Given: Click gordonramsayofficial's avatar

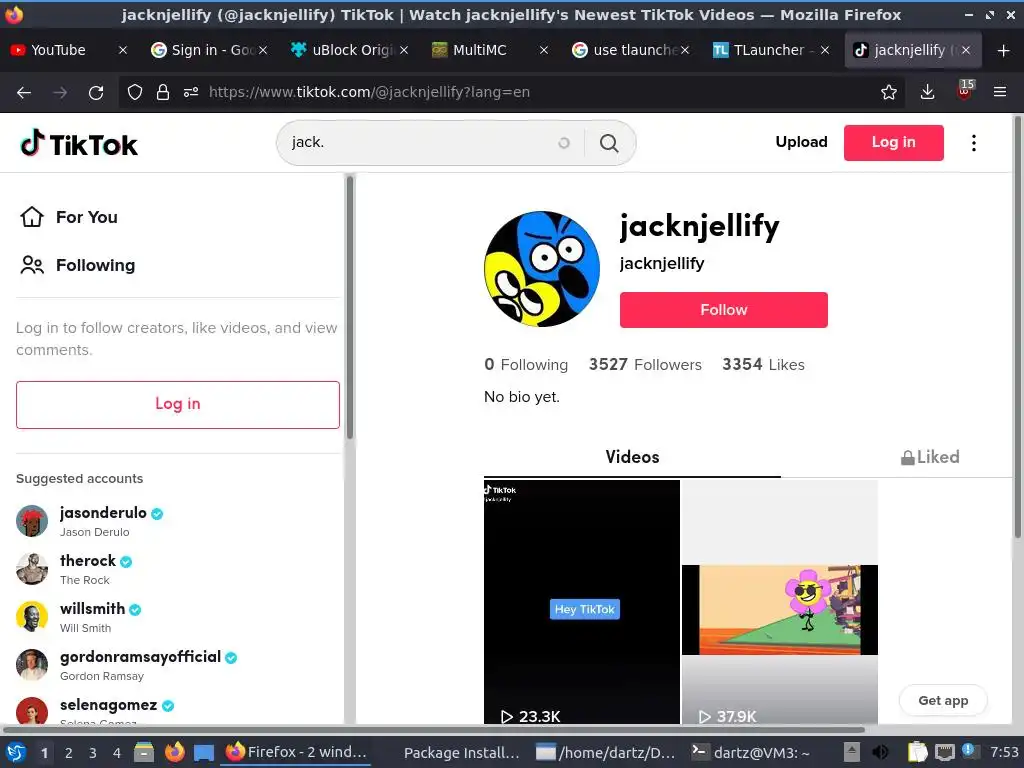Looking at the screenshot, I should pos(31,665).
